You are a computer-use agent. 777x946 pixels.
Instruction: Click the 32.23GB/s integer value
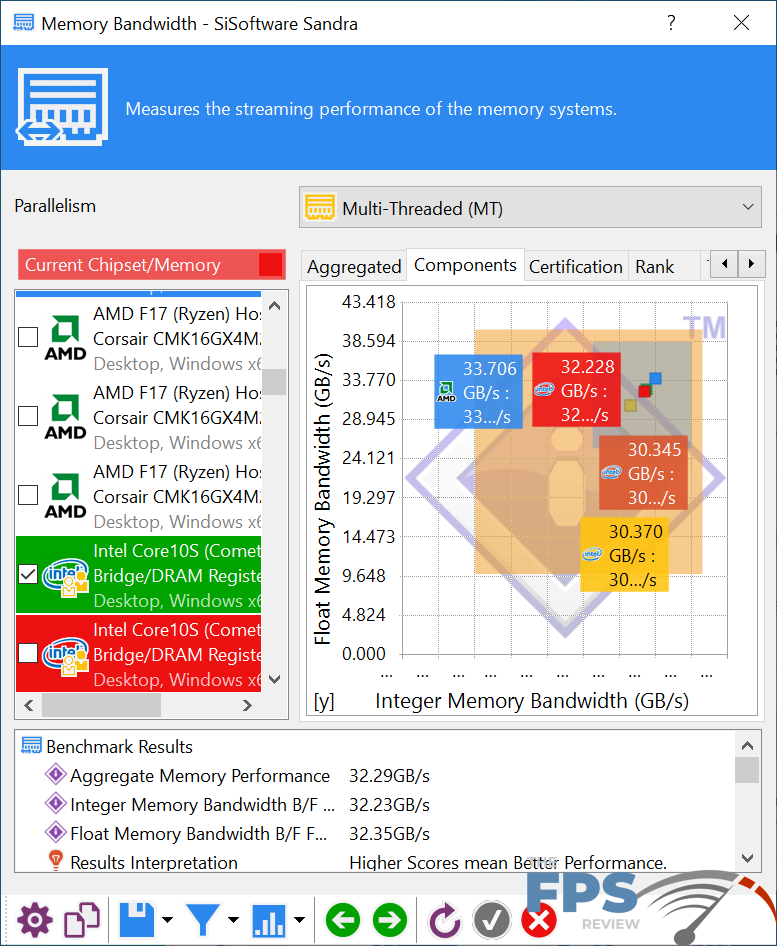(389, 804)
